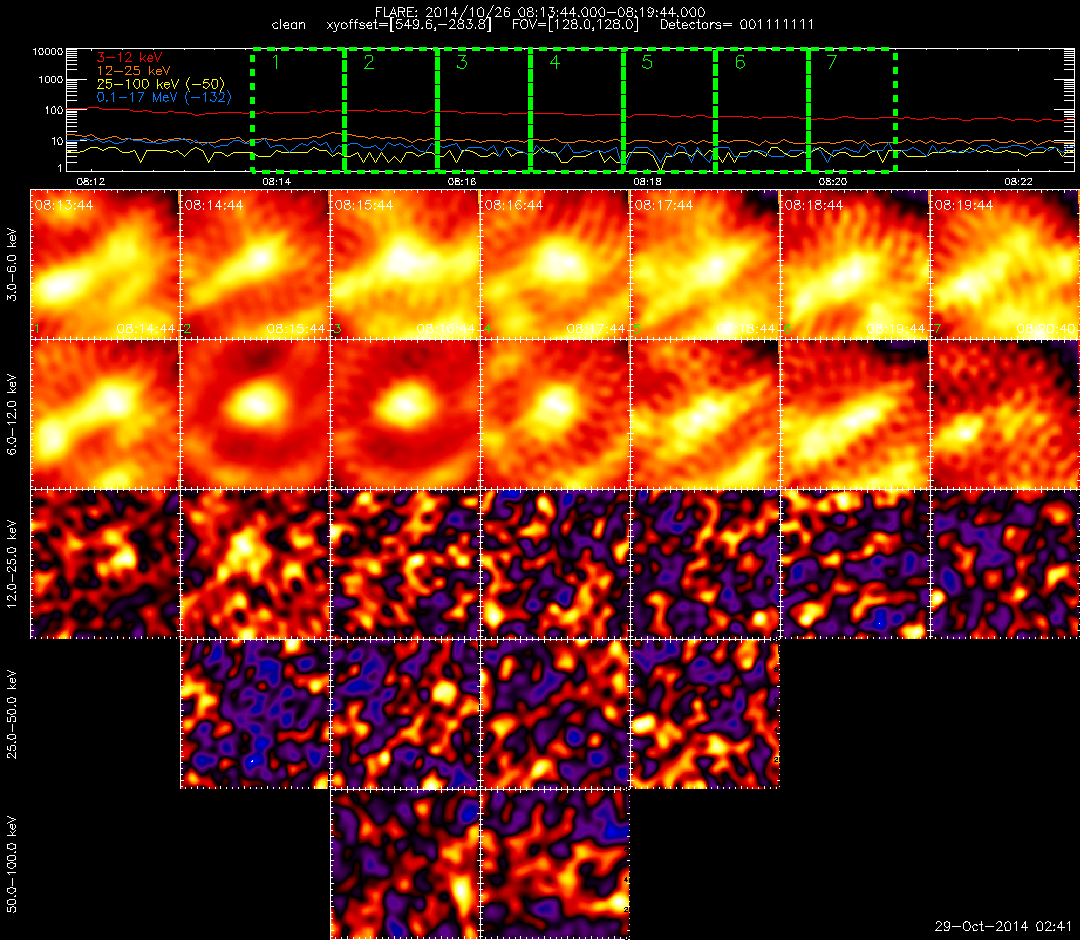1080x940 pixels.
Task: Click the 08:16 time axis label
Action: tap(461, 182)
